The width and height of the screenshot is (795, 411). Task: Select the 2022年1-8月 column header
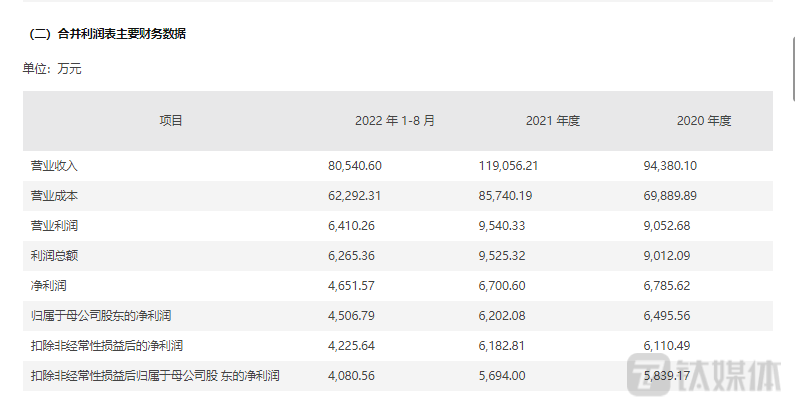395,121
